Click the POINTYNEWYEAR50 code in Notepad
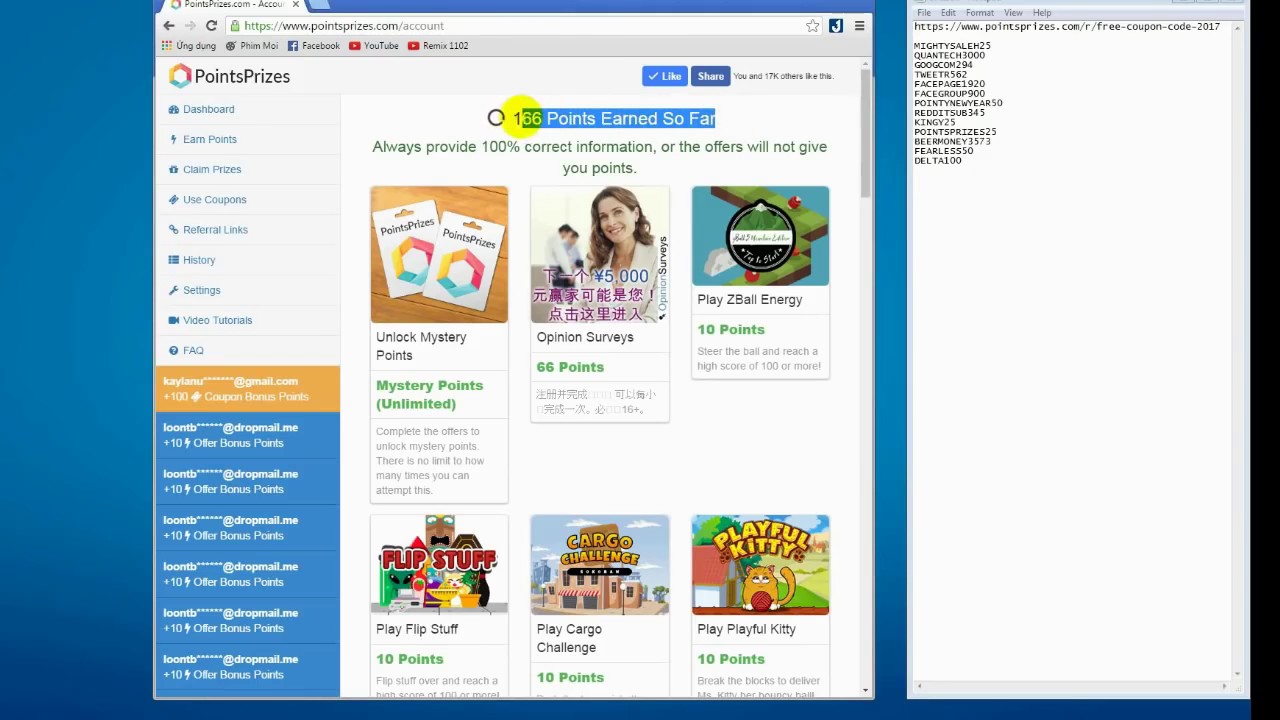Screen dimensions: 1280x720 tap(958, 103)
